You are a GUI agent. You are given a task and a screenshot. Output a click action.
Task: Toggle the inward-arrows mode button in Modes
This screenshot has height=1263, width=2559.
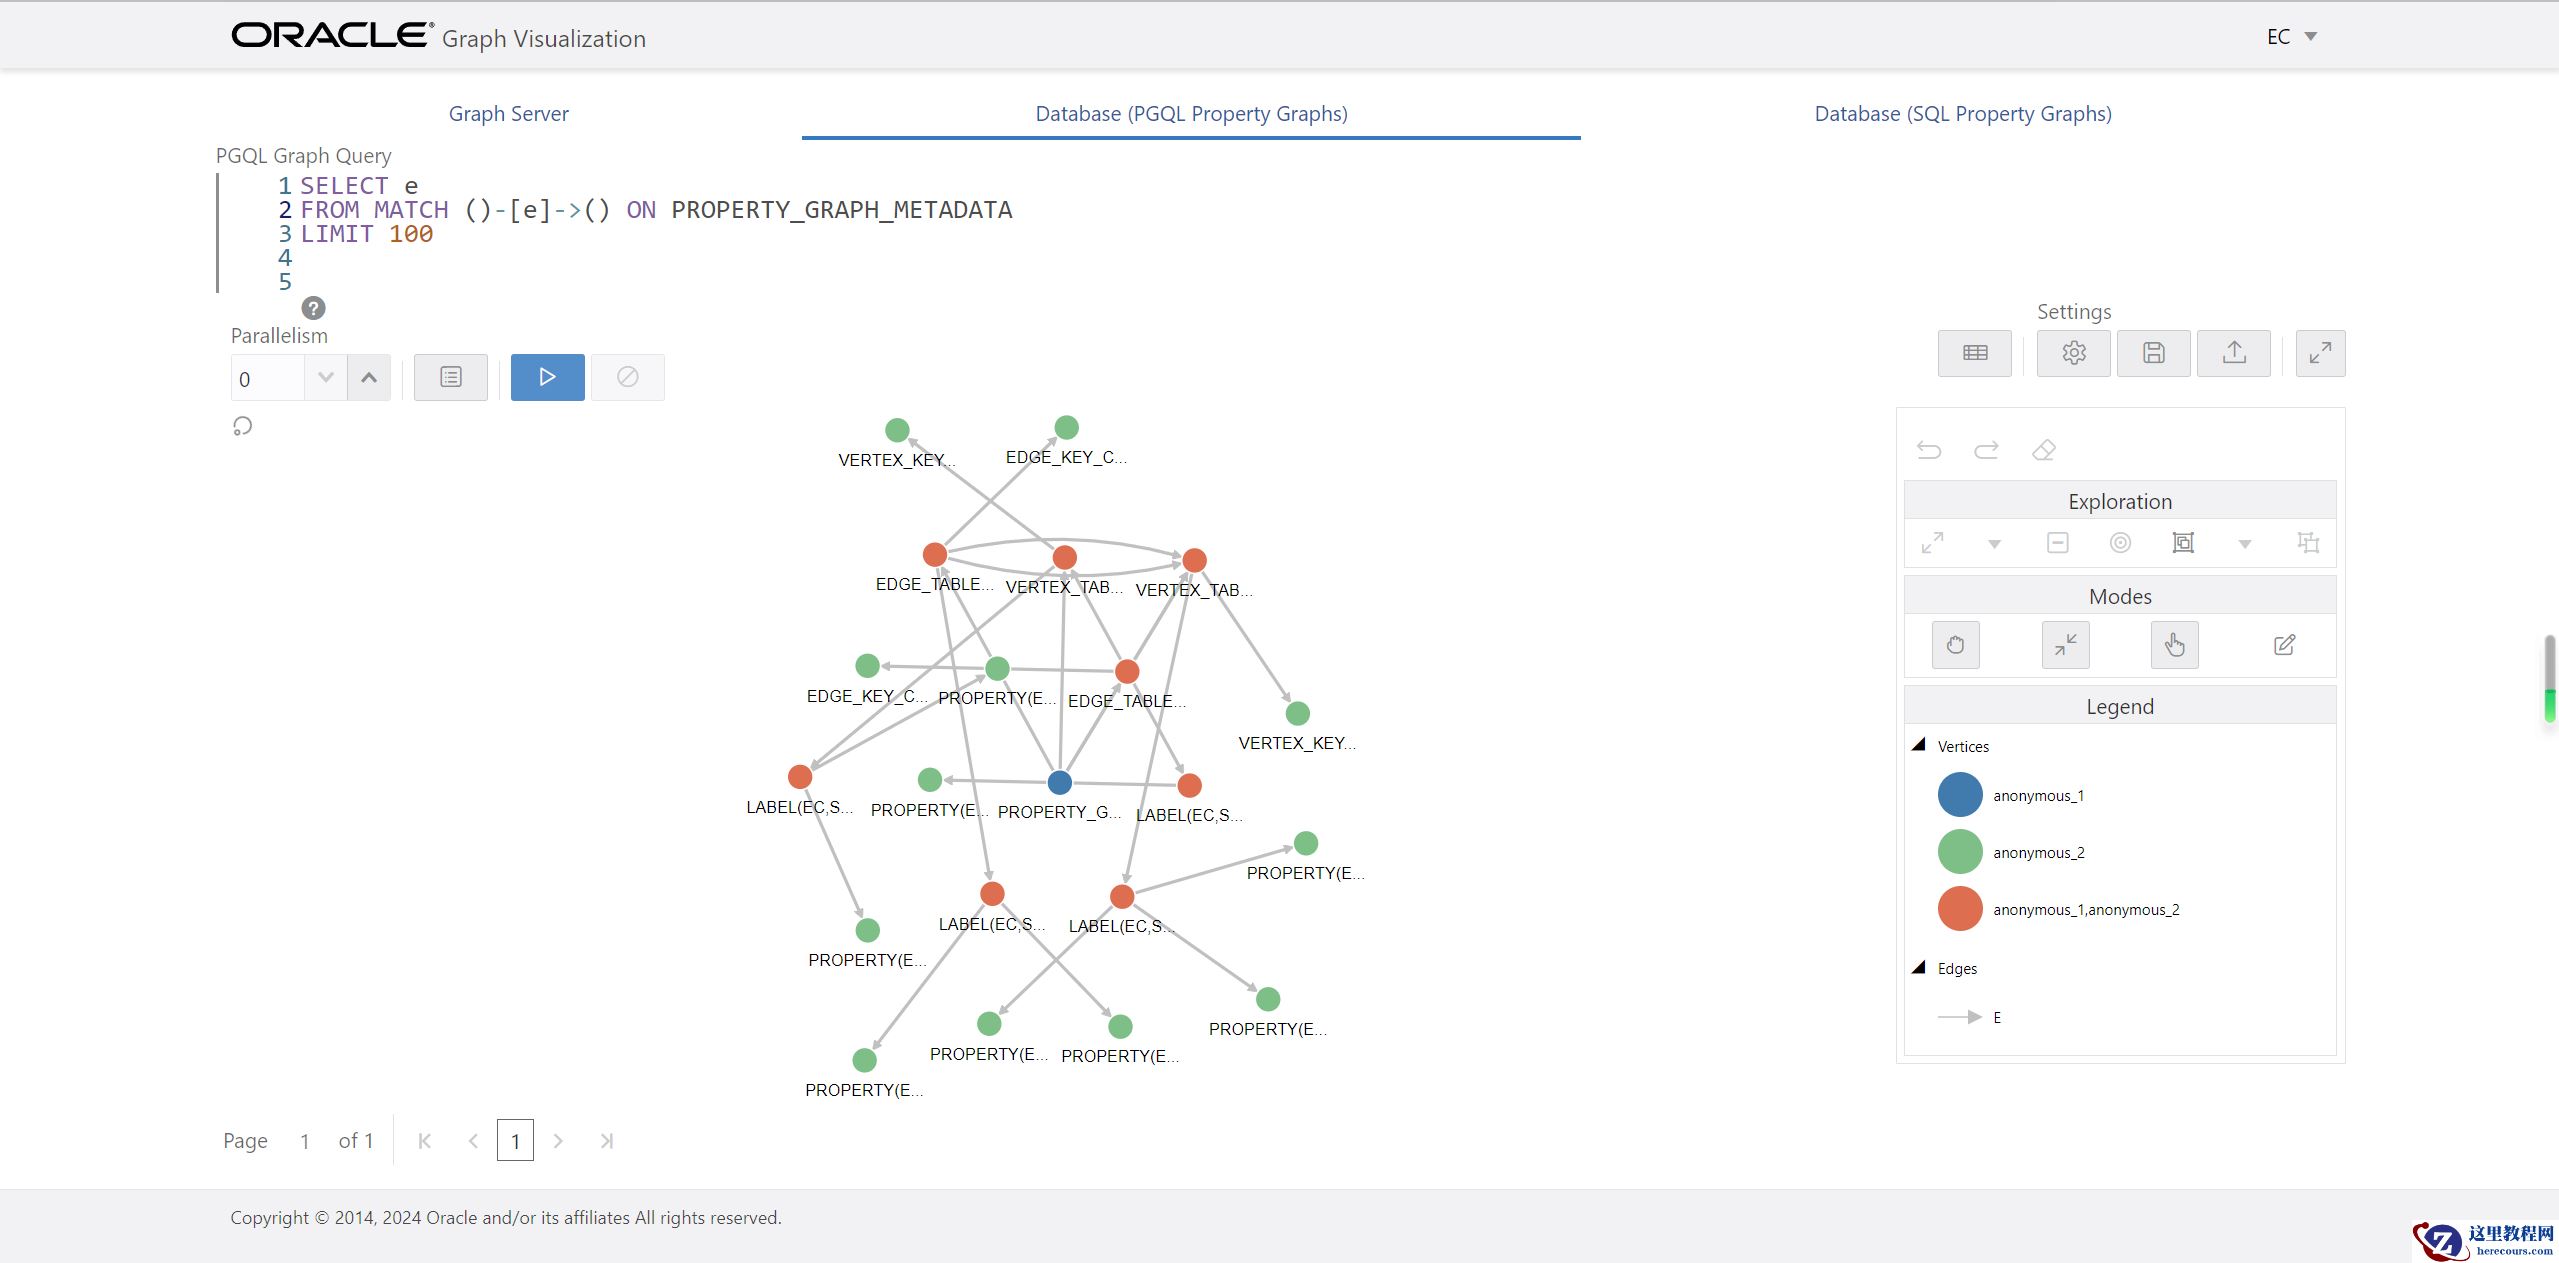point(2065,645)
